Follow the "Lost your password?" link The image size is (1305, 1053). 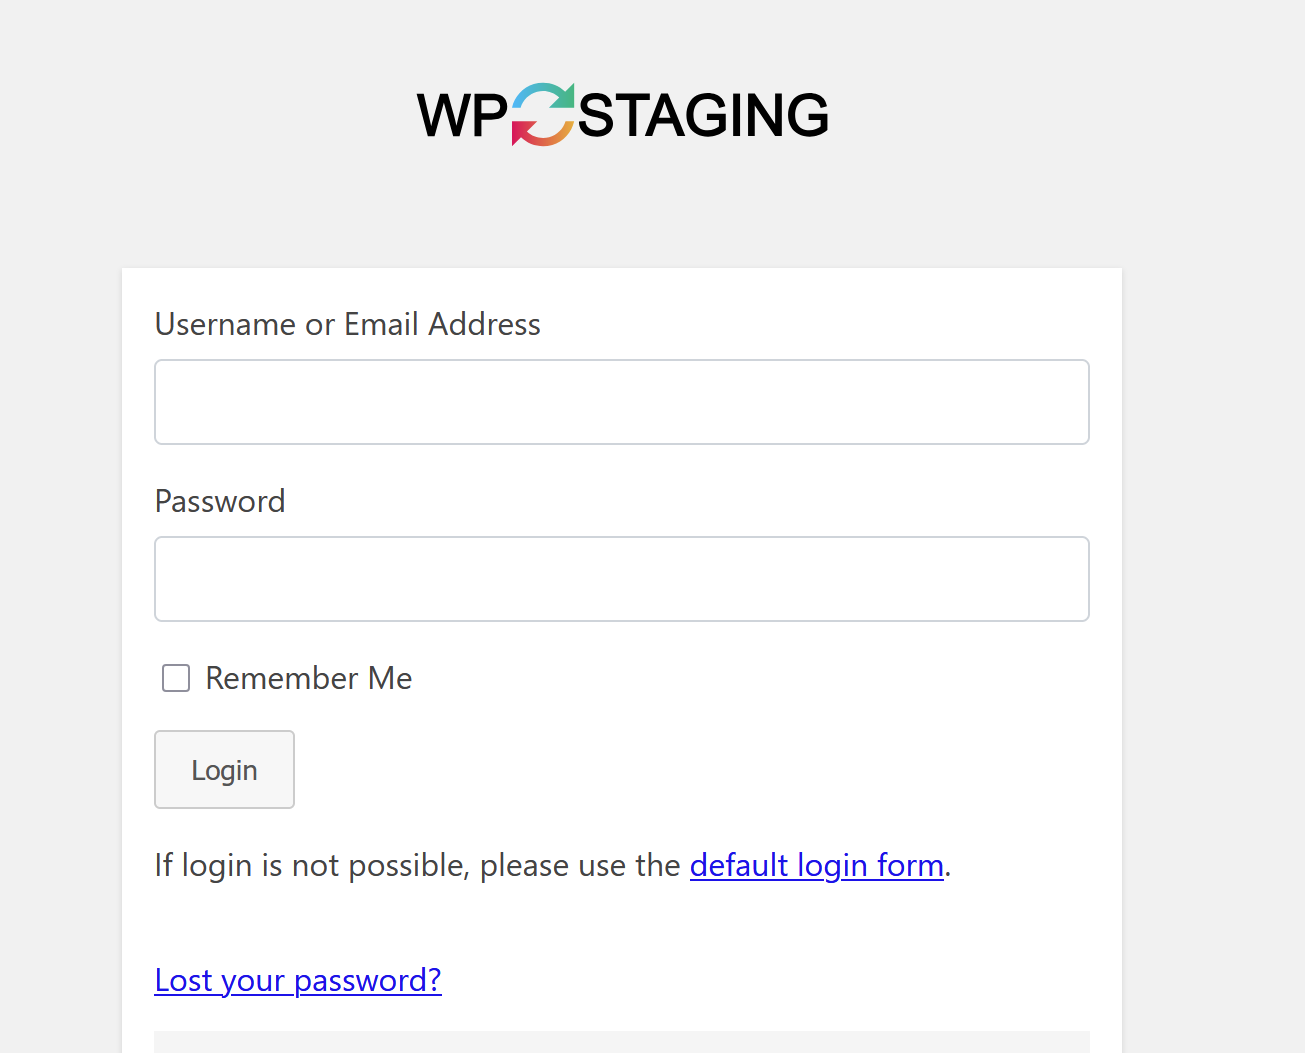[x=298, y=980]
